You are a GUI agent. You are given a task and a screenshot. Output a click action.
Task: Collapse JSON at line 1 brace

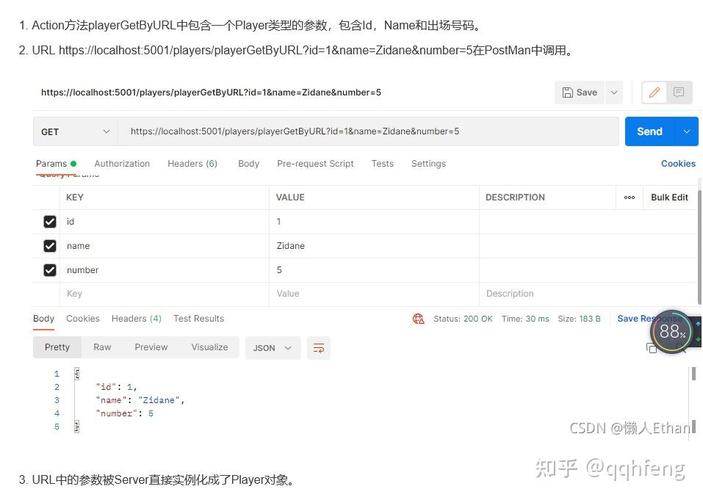[77, 374]
